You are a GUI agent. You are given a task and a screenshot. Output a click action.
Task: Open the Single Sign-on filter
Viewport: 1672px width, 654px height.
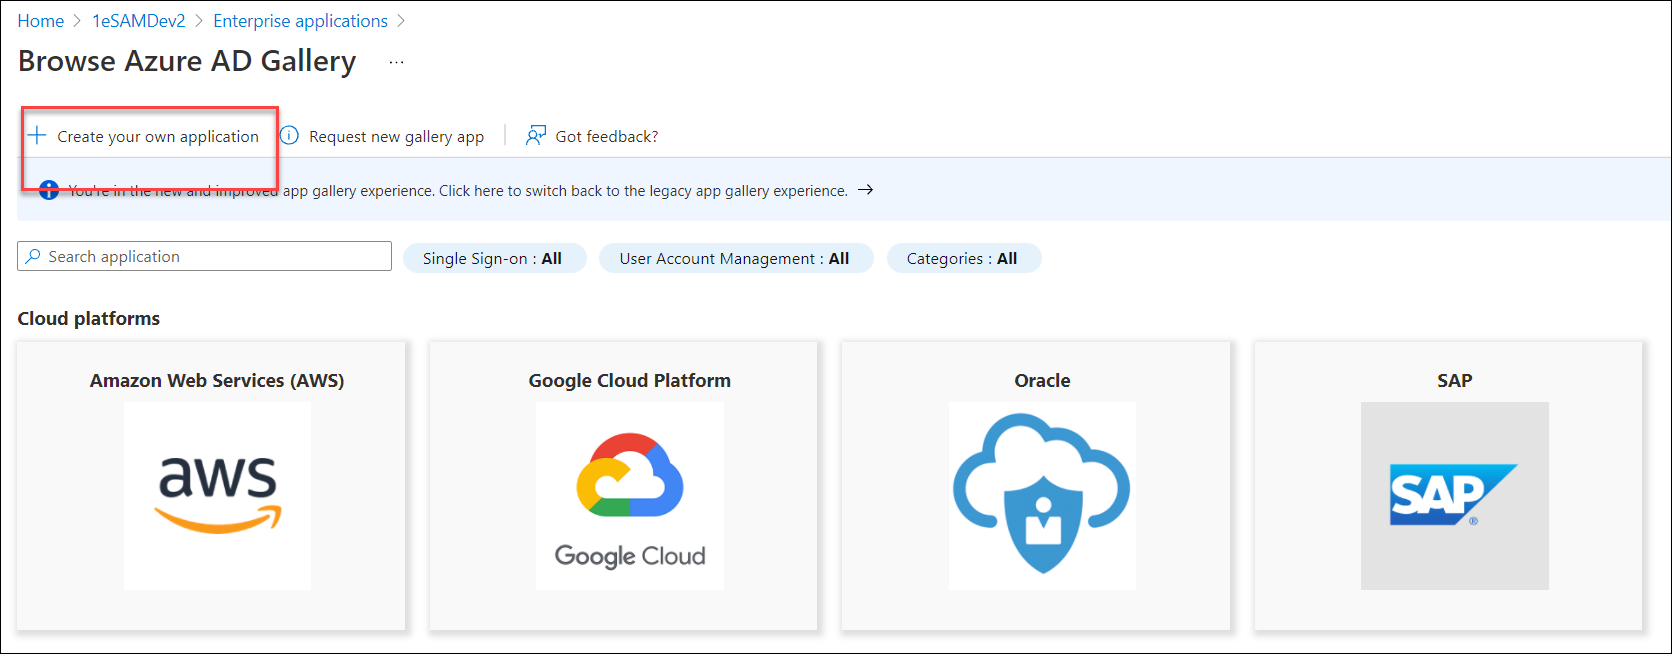(493, 258)
